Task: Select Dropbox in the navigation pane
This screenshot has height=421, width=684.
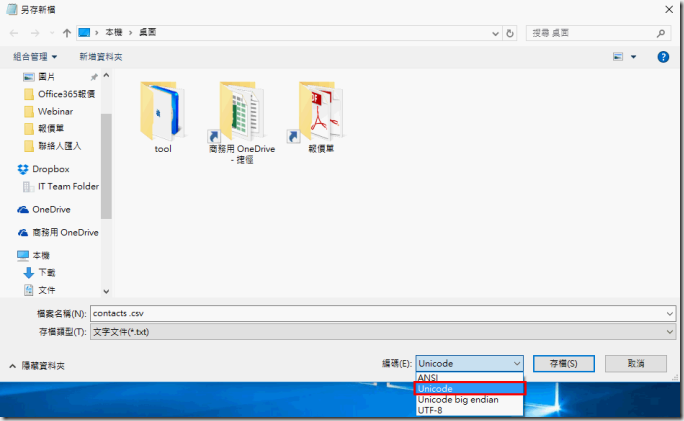Action: point(50,169)
